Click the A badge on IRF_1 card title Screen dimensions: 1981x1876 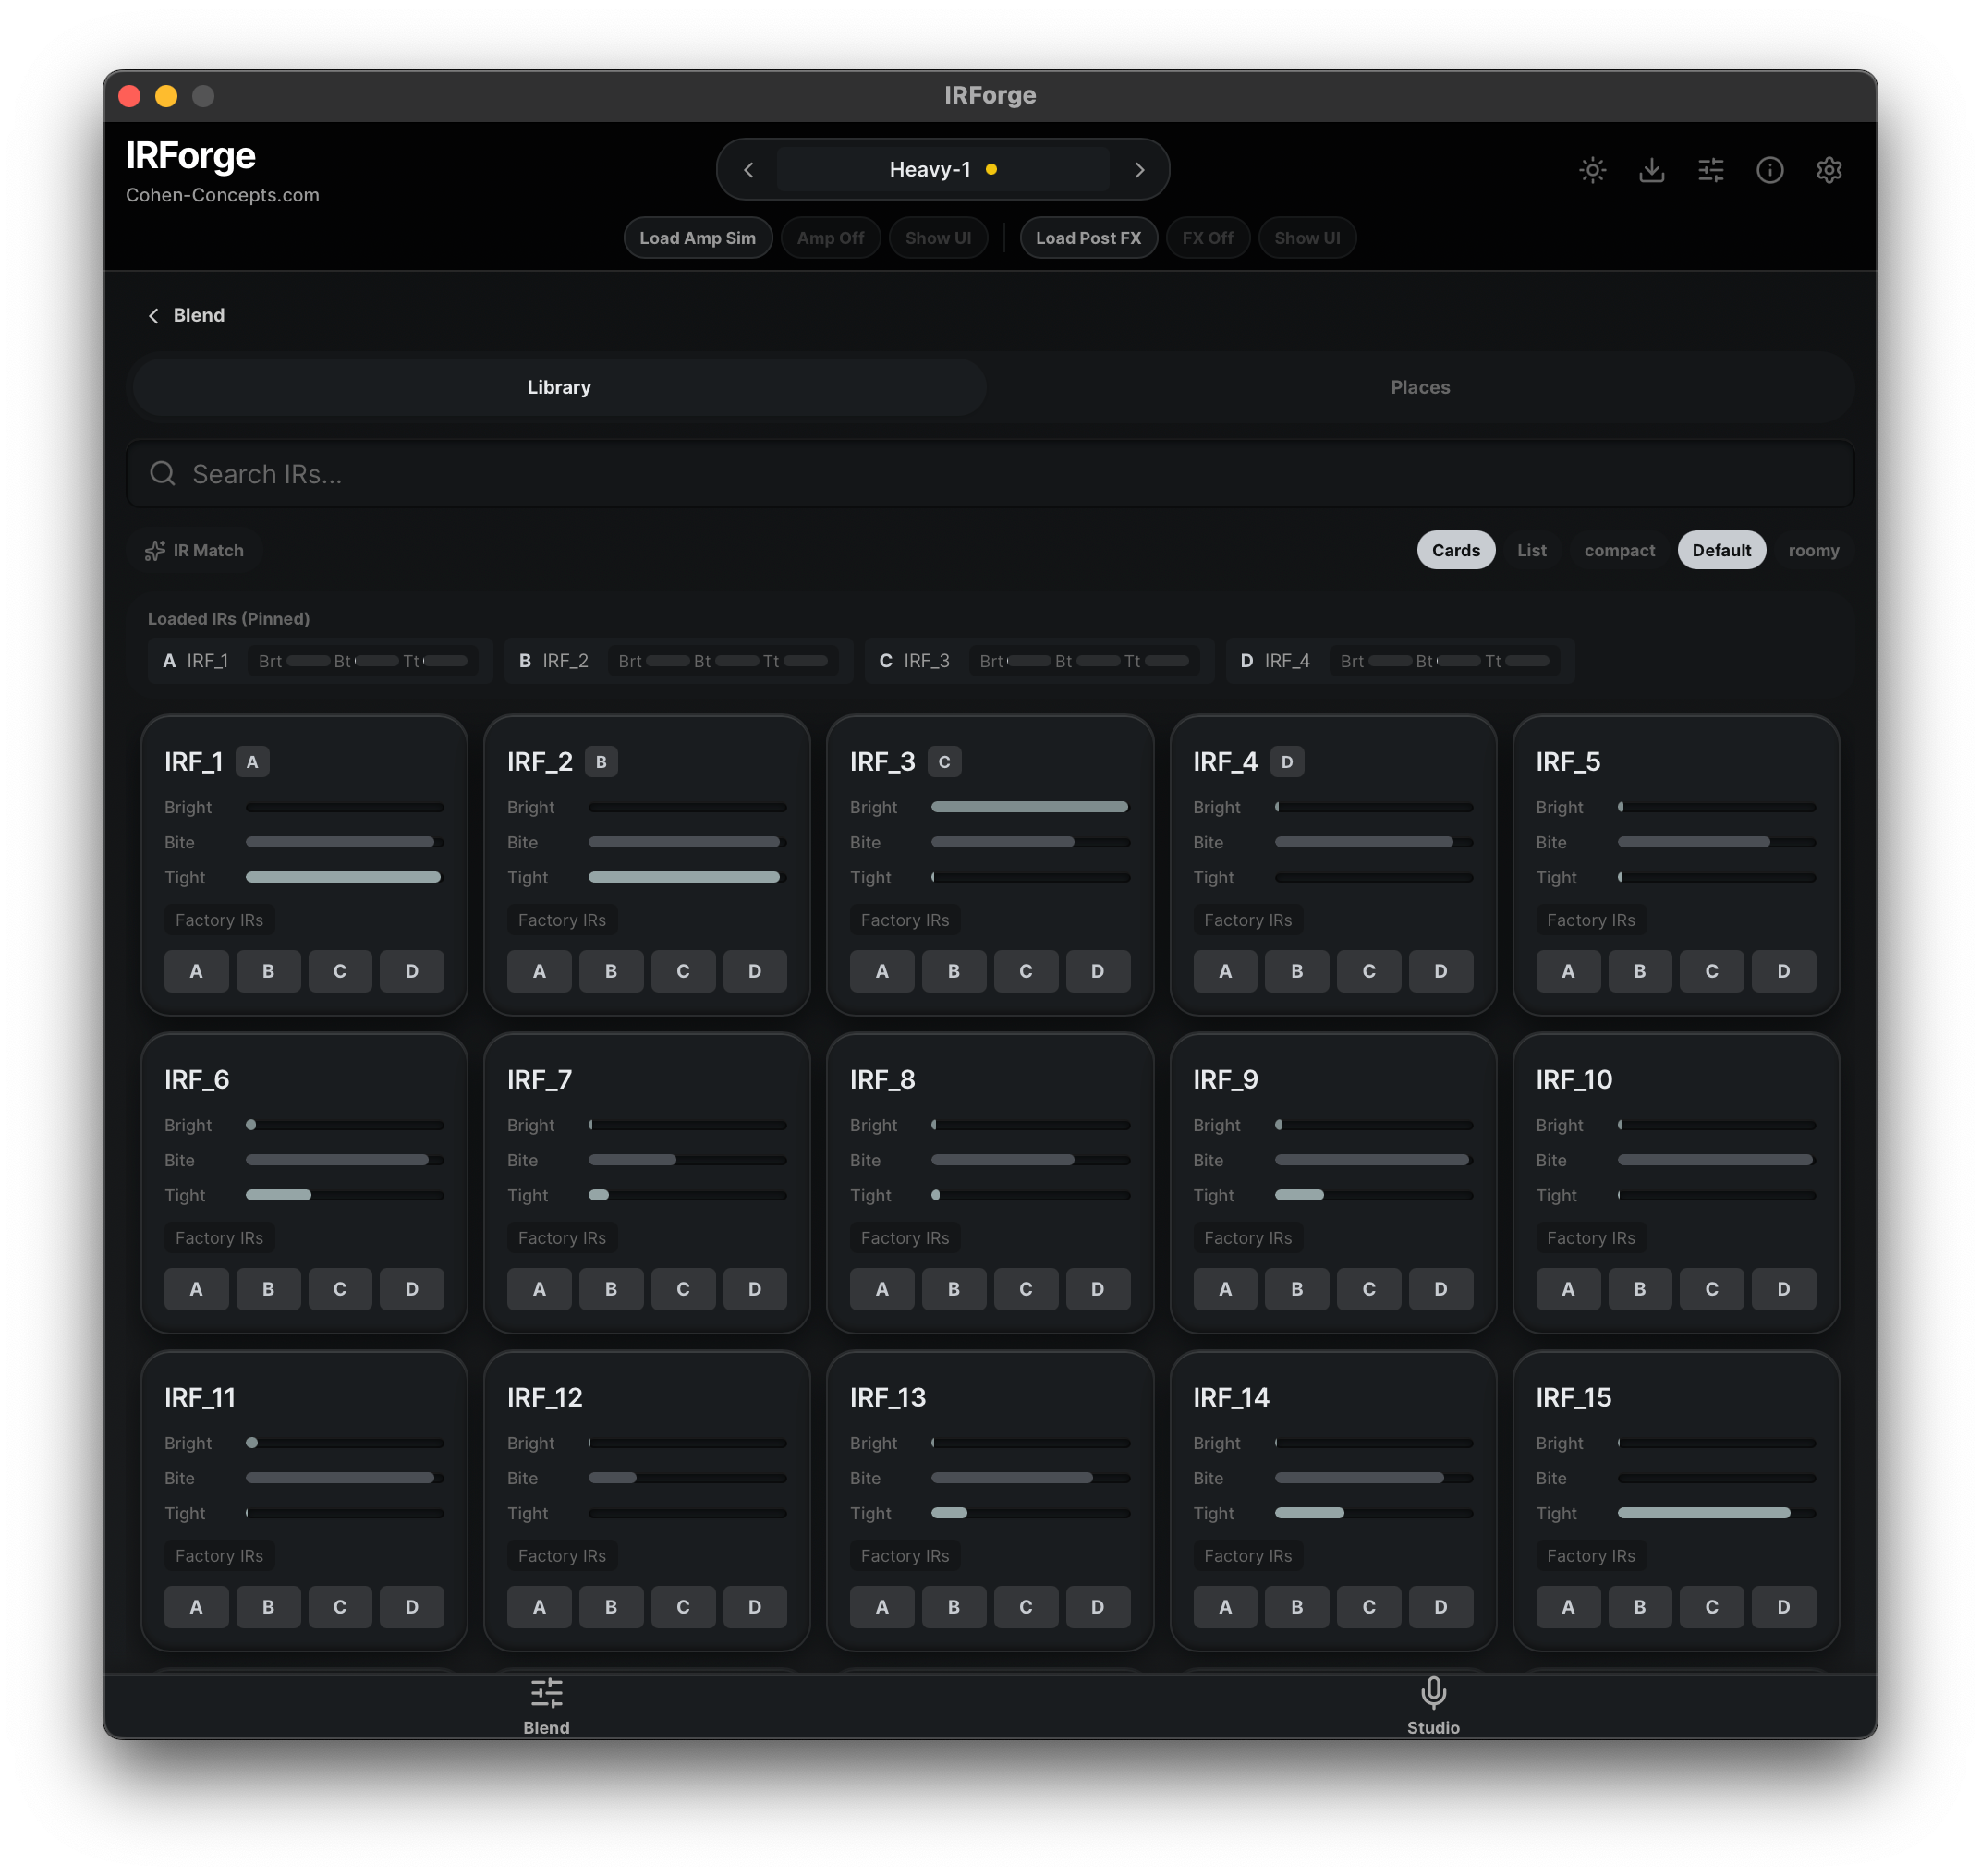pos(252,762)
